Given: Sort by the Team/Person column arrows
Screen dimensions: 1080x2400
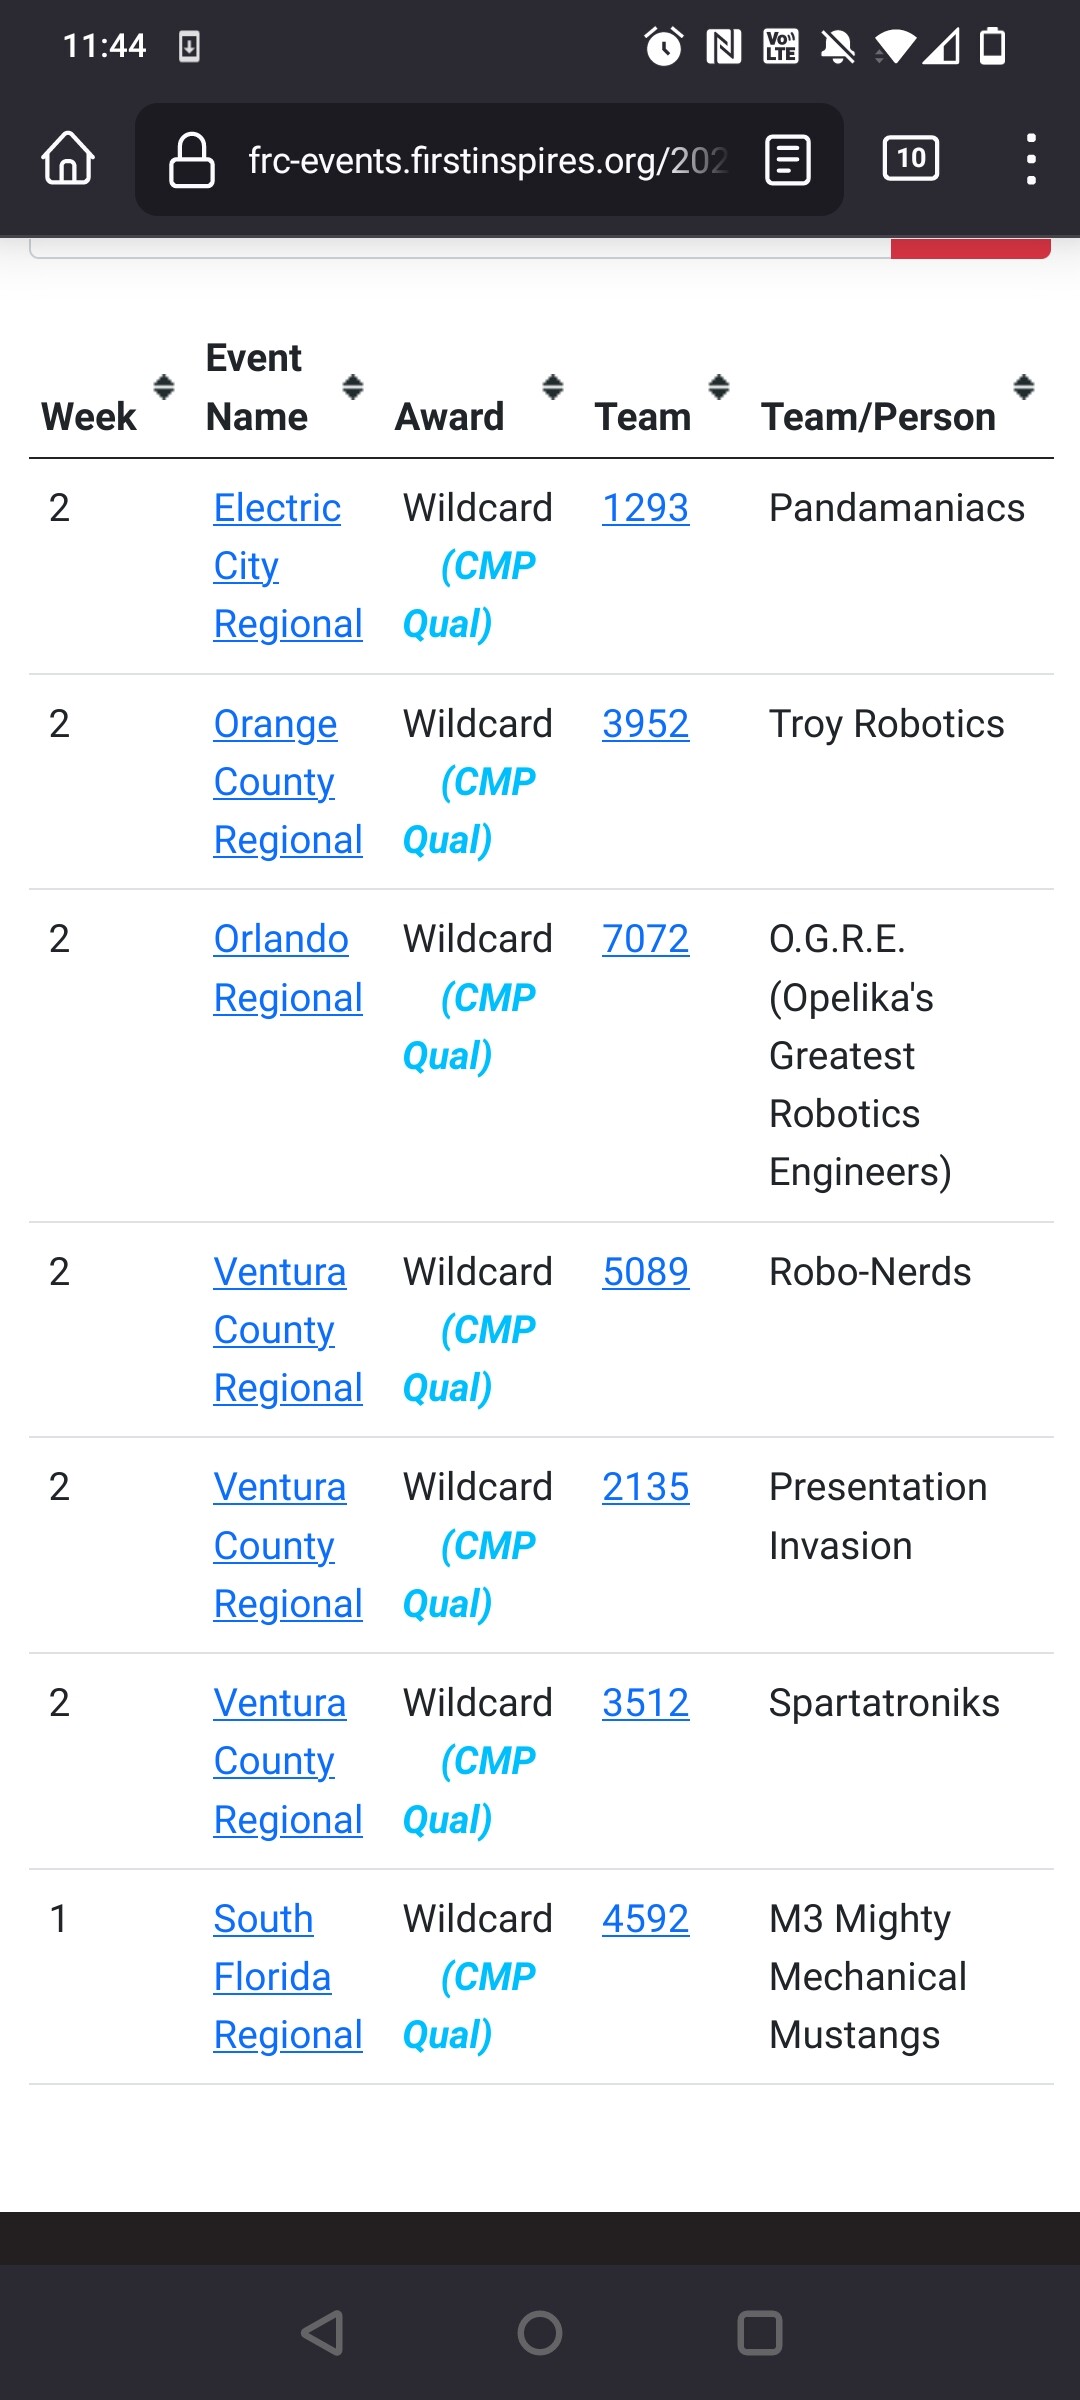Looking at the screenshot, I should [1023, 387].
